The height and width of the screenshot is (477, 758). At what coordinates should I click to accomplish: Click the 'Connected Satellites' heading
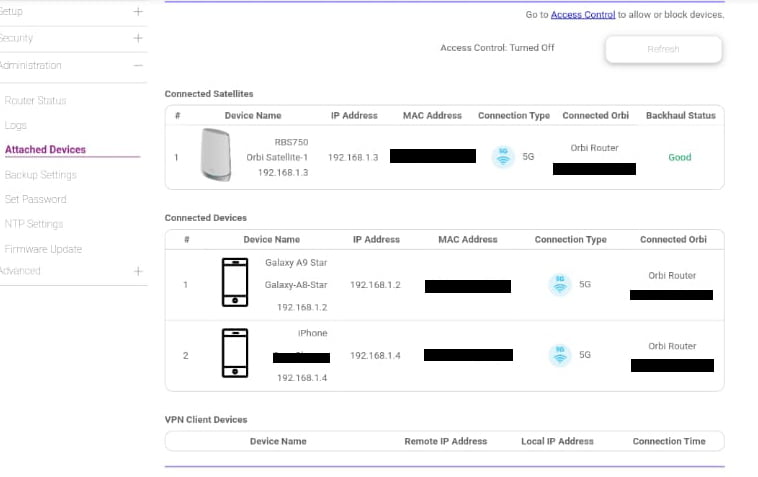tap(209, 94)
